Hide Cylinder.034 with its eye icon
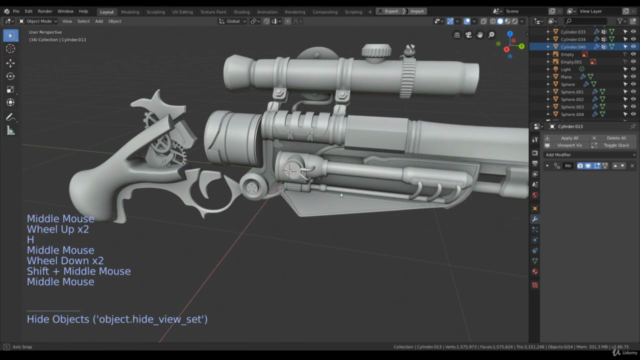The width and height of the screenshot is (640, 360). click(633, 39)
